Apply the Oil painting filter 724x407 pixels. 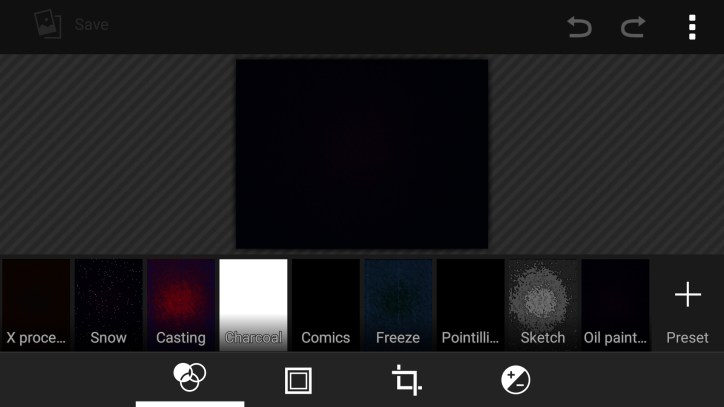click(x=615, y=304)
